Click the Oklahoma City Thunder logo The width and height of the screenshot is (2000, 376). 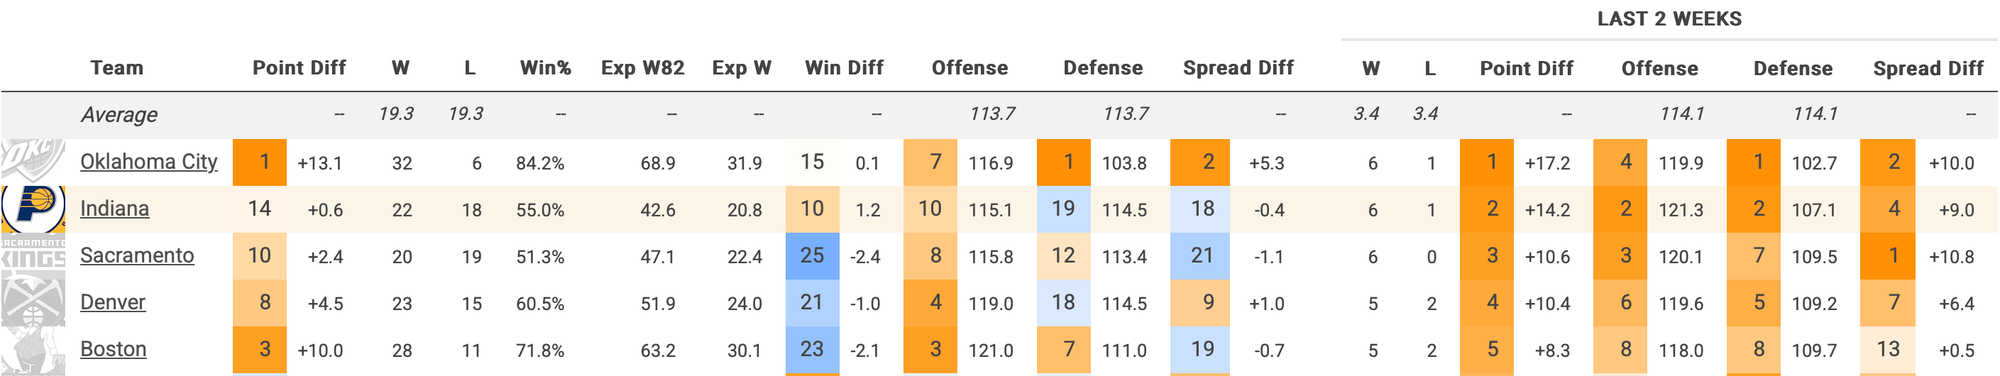coord(33,162)
